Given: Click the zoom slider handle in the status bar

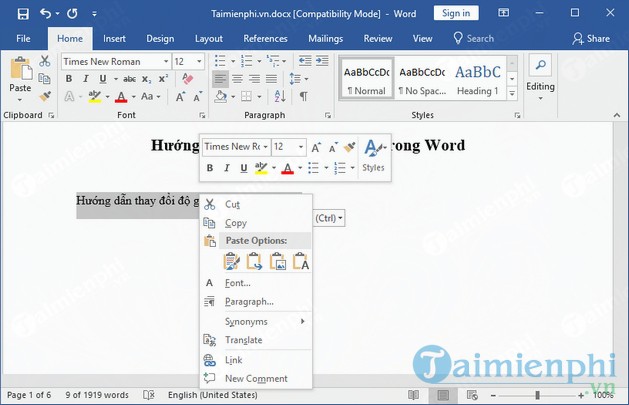Looking at the screenshot, I should click(538, 395).
